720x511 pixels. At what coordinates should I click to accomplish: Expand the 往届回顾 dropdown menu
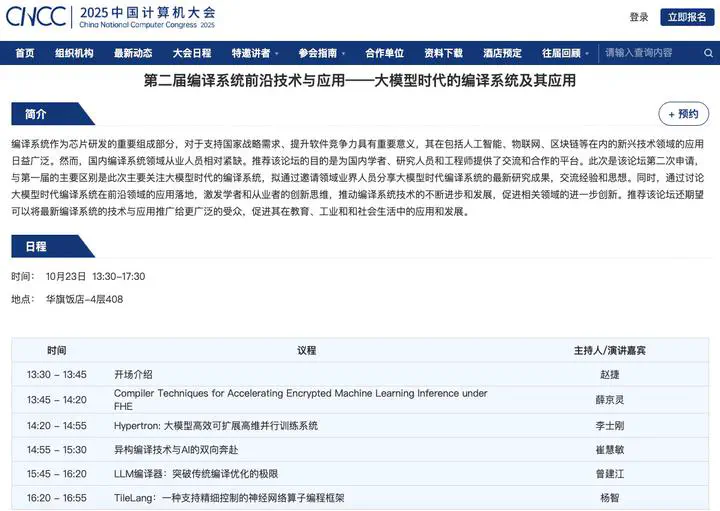click(565, 53)
